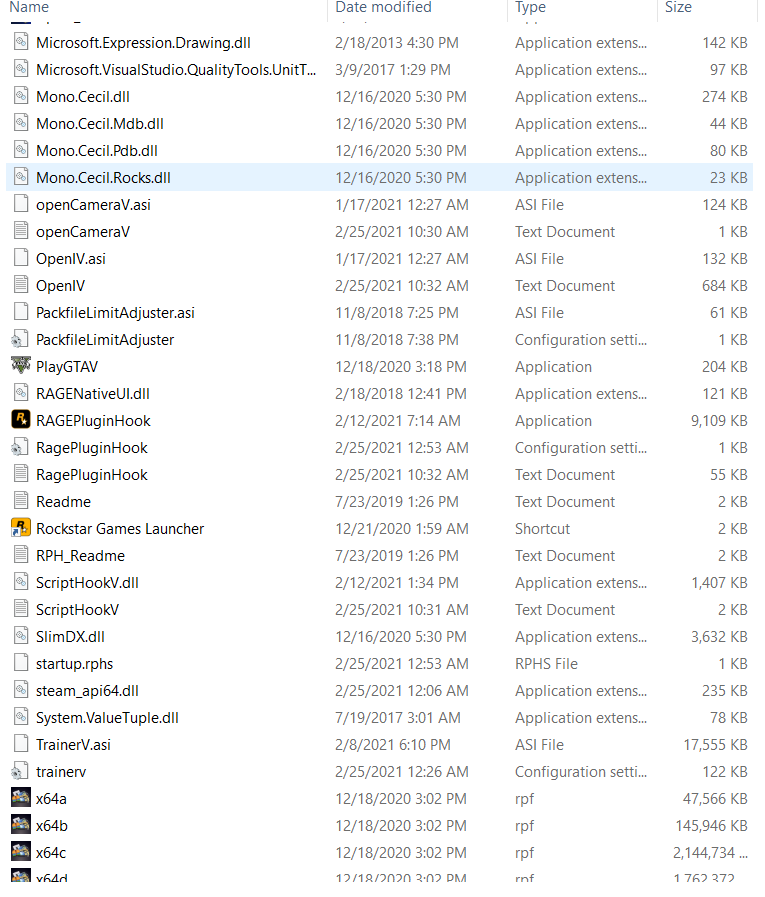The image size is (765, 897).
Task: Click date 2/18/2013 4:30 PM
Action: (397, 43)
